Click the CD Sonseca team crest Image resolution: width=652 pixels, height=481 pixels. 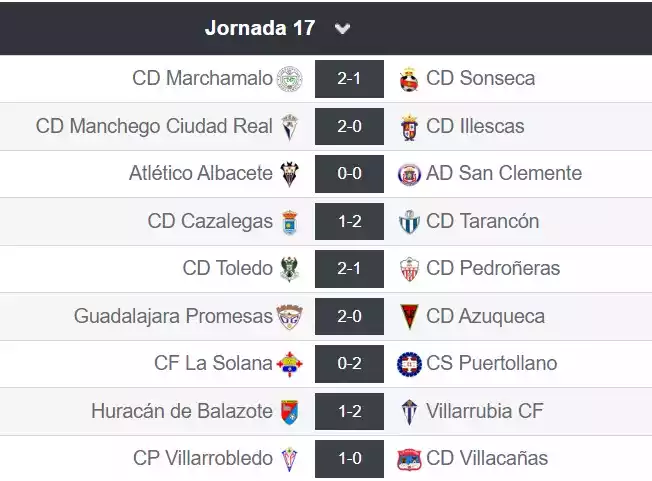coord(409,79)
